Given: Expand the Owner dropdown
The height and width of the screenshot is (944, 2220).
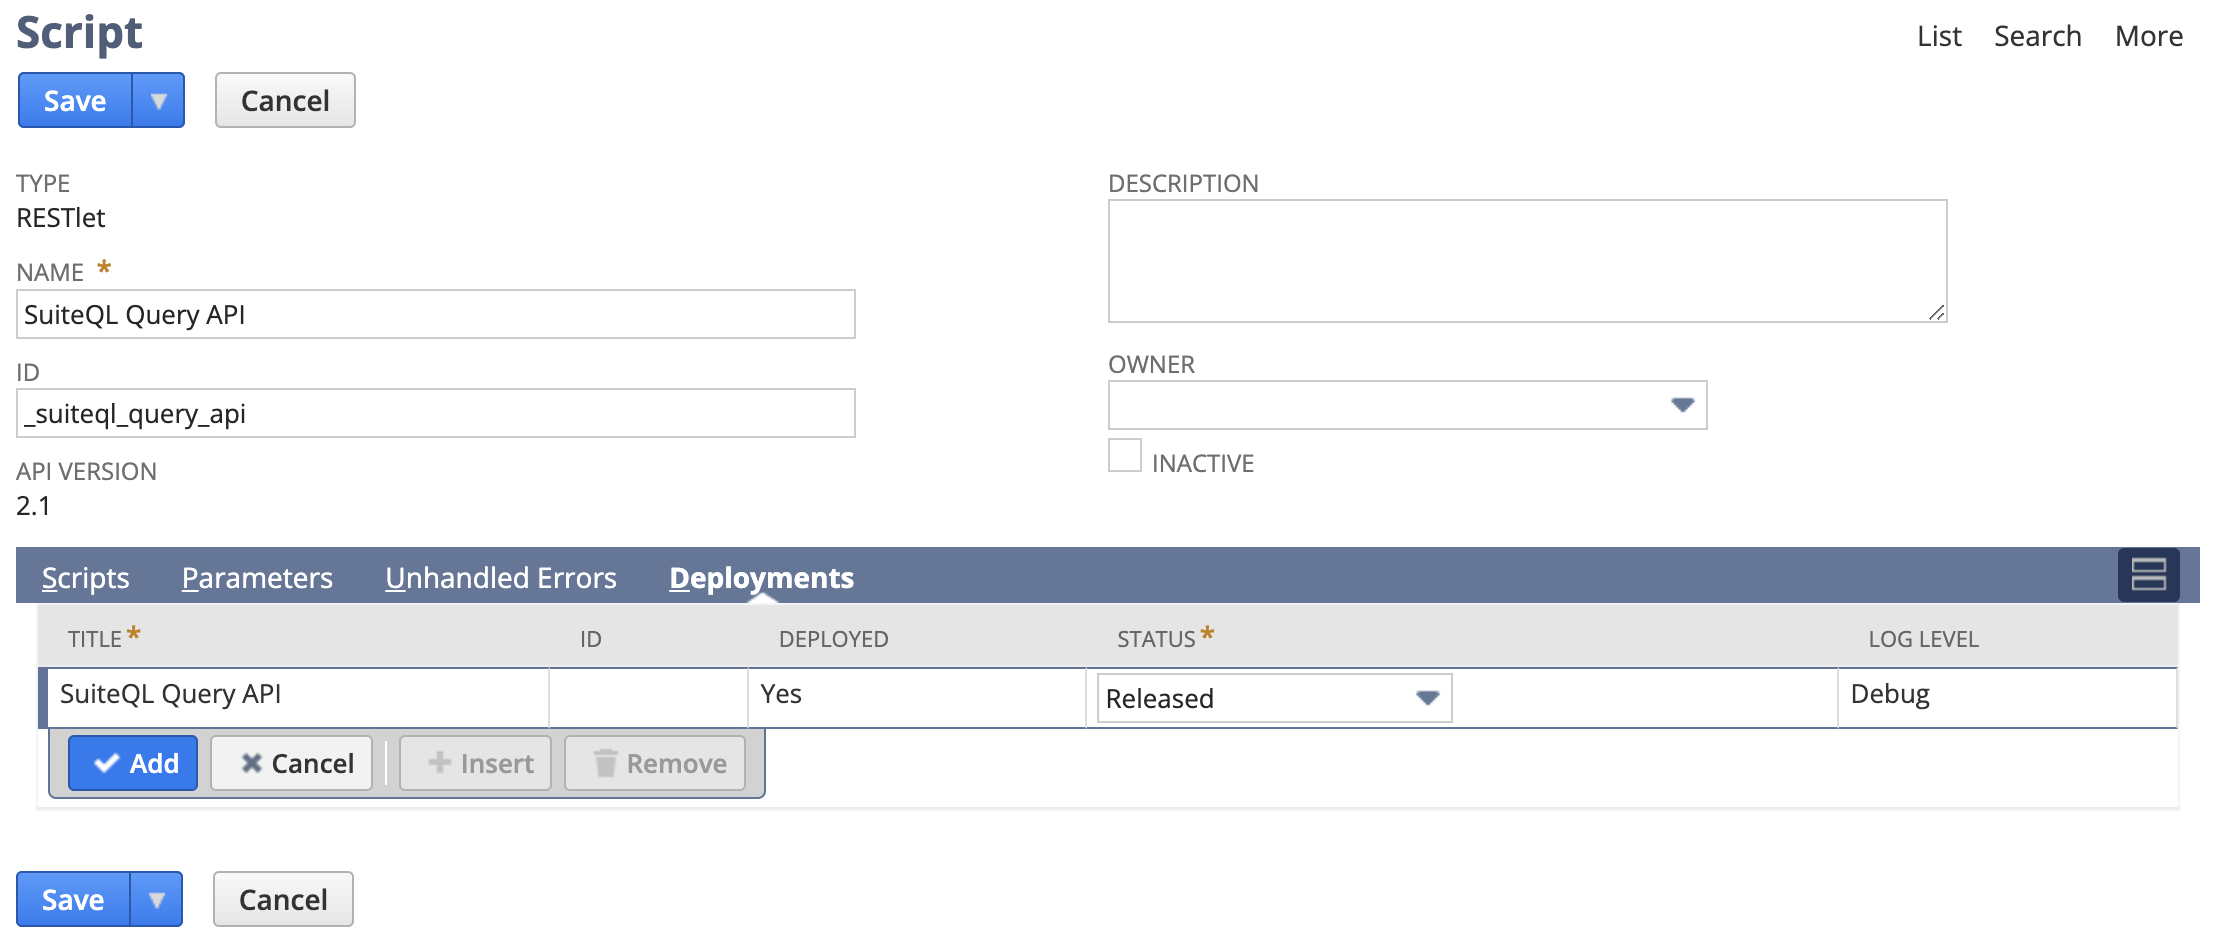Looking at the screenshot, I should pyautogui.click(x=1682, y=405).
